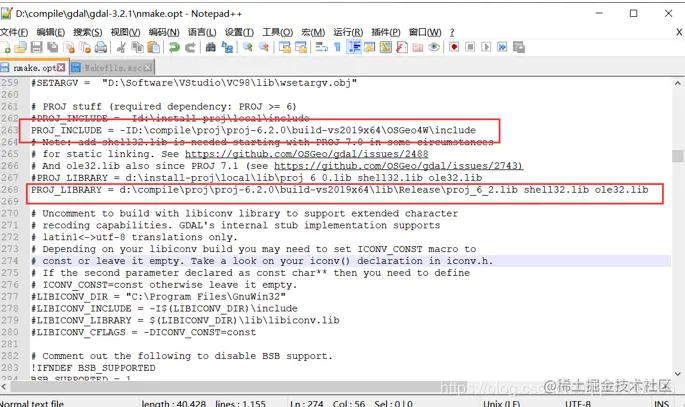The width and height of the screenshot is (685, 407).
Task: Click the Print toolbar icon
Action: tap(101, 47)
